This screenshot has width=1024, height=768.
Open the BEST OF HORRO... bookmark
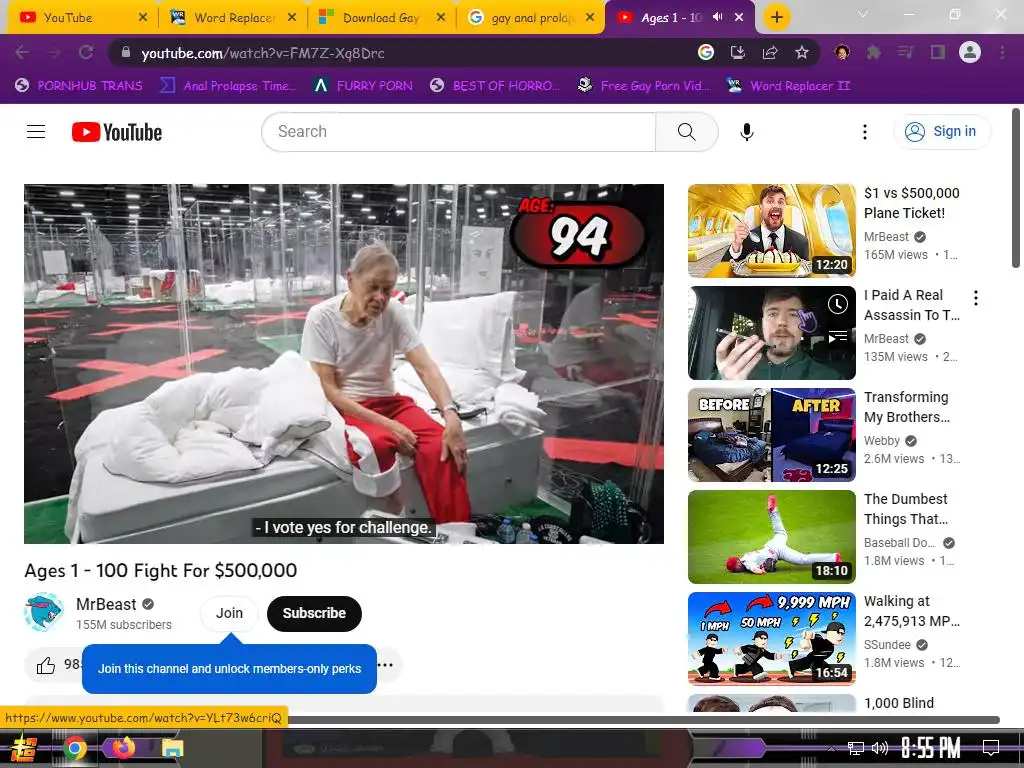[x=494, y=86]
